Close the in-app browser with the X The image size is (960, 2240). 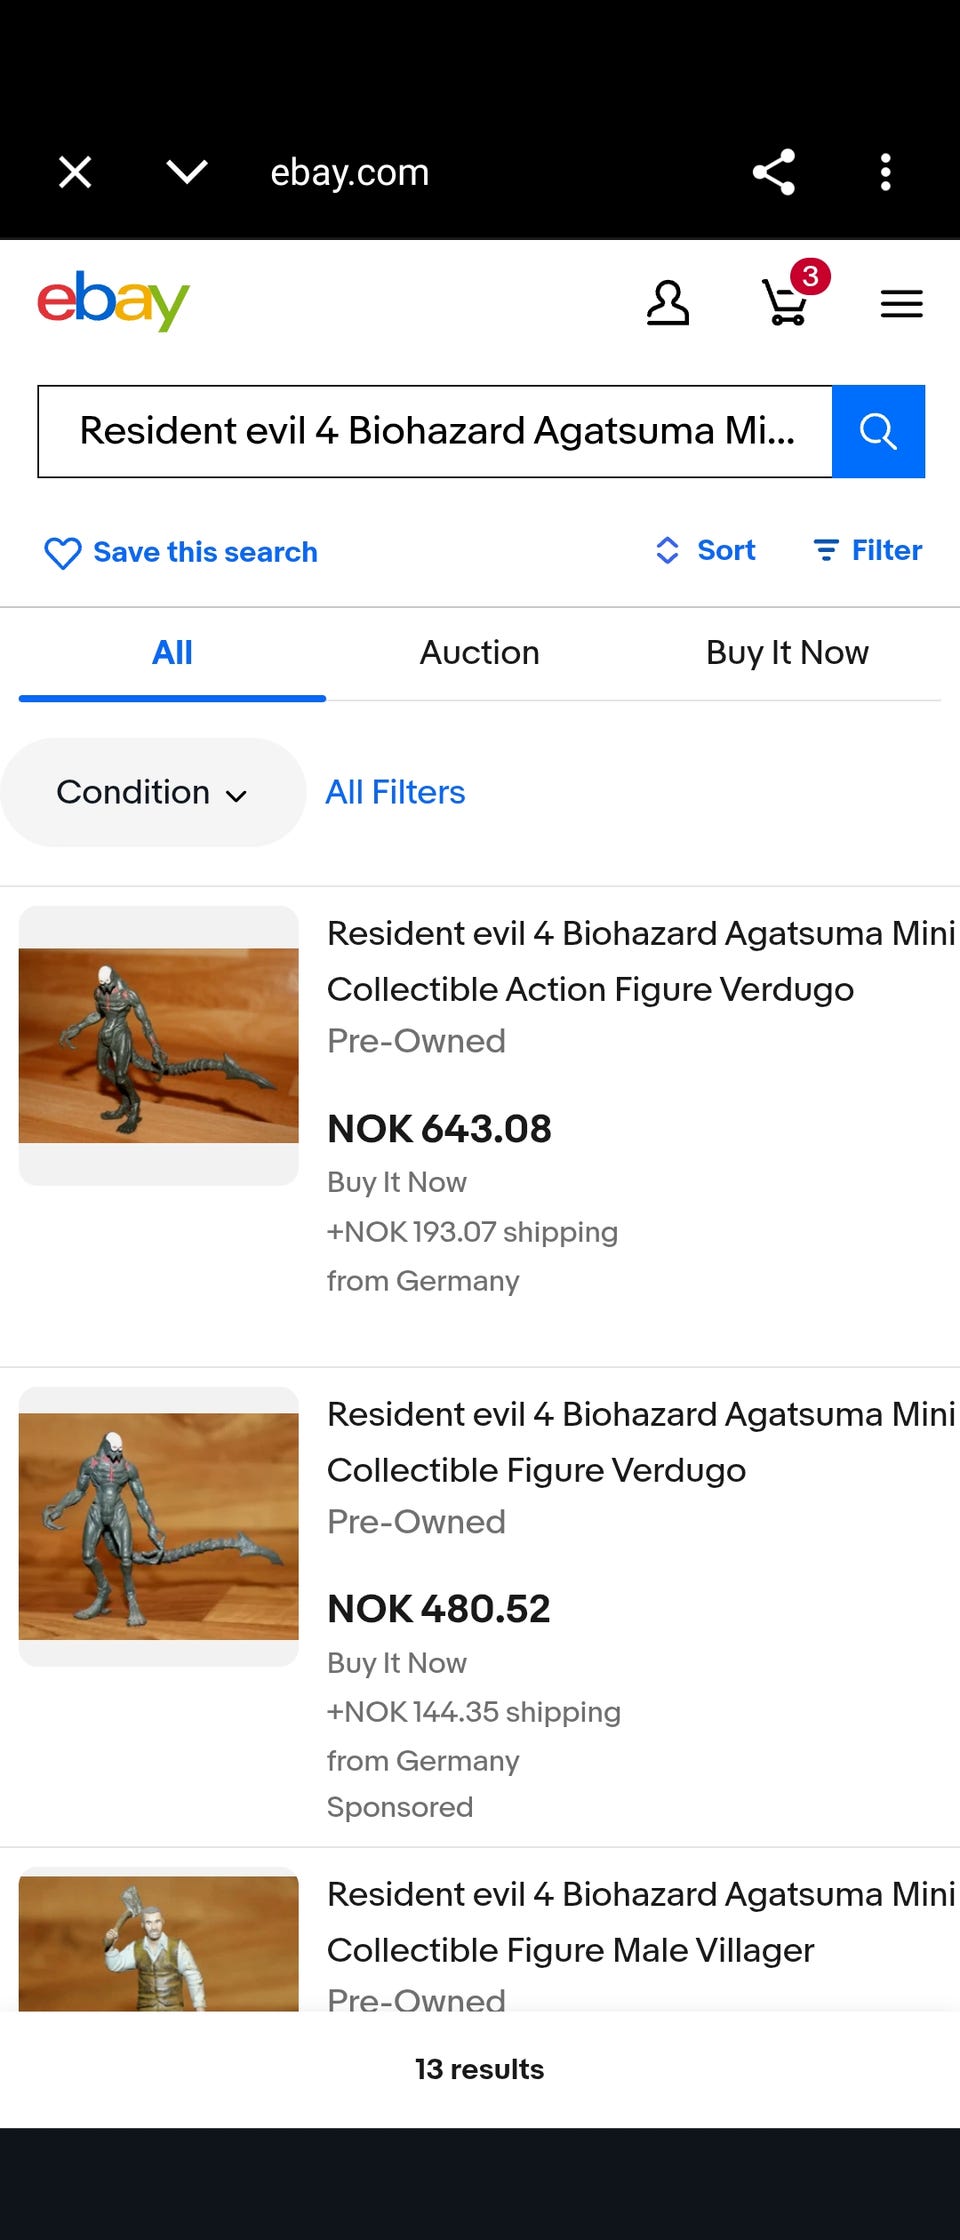(75, 172)
